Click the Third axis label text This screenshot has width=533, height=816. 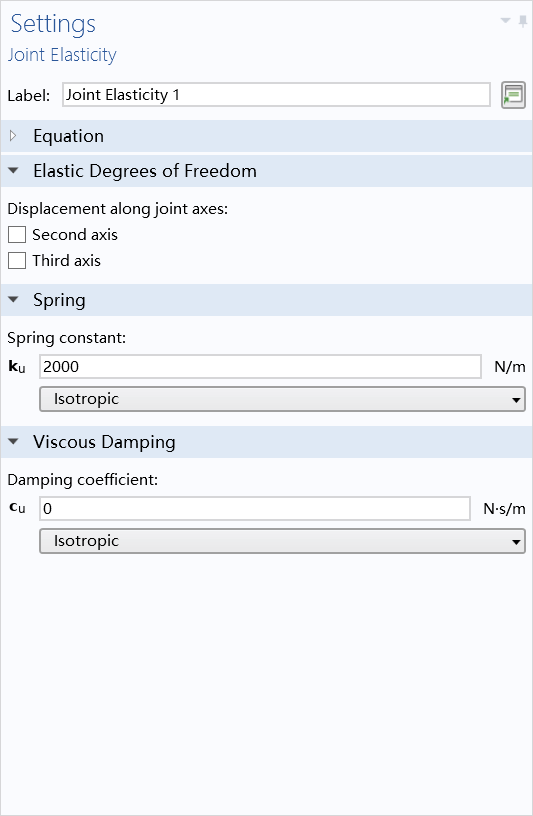click(x=67, y=260)
